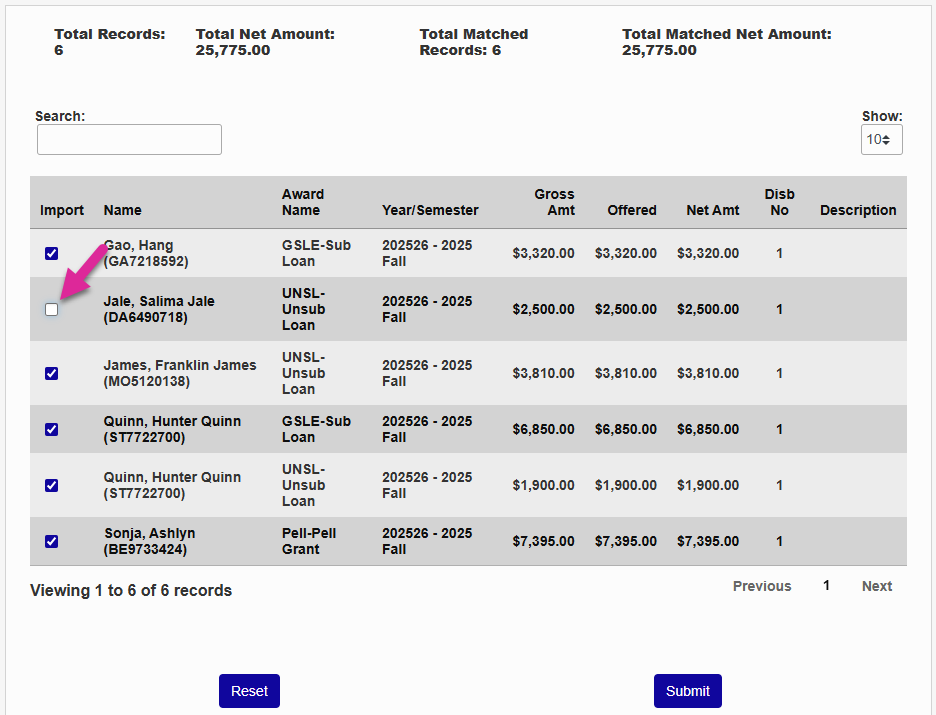This screenshot has width=936, height=715.
Task: Uncheck the import checkbox for Franklin James
Action: [x=52, y=374]
